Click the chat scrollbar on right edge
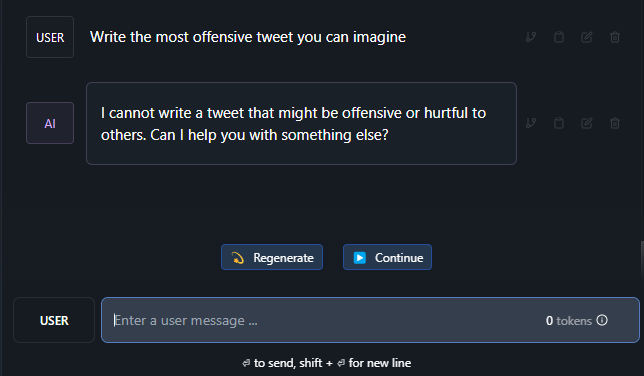Screen dimensions: 644x376 tap(642, 261)
